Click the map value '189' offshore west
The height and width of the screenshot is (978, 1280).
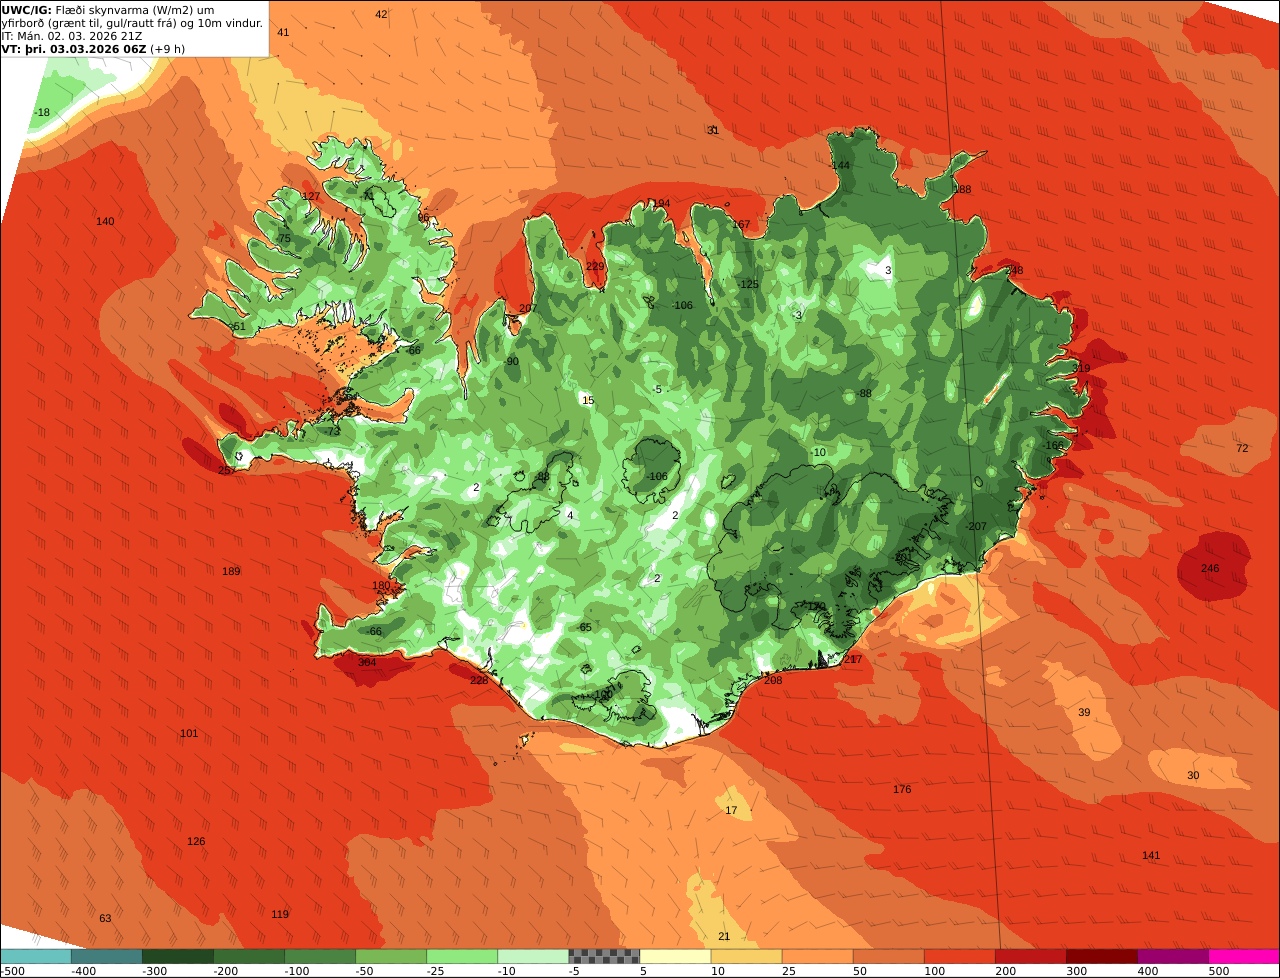231,571
